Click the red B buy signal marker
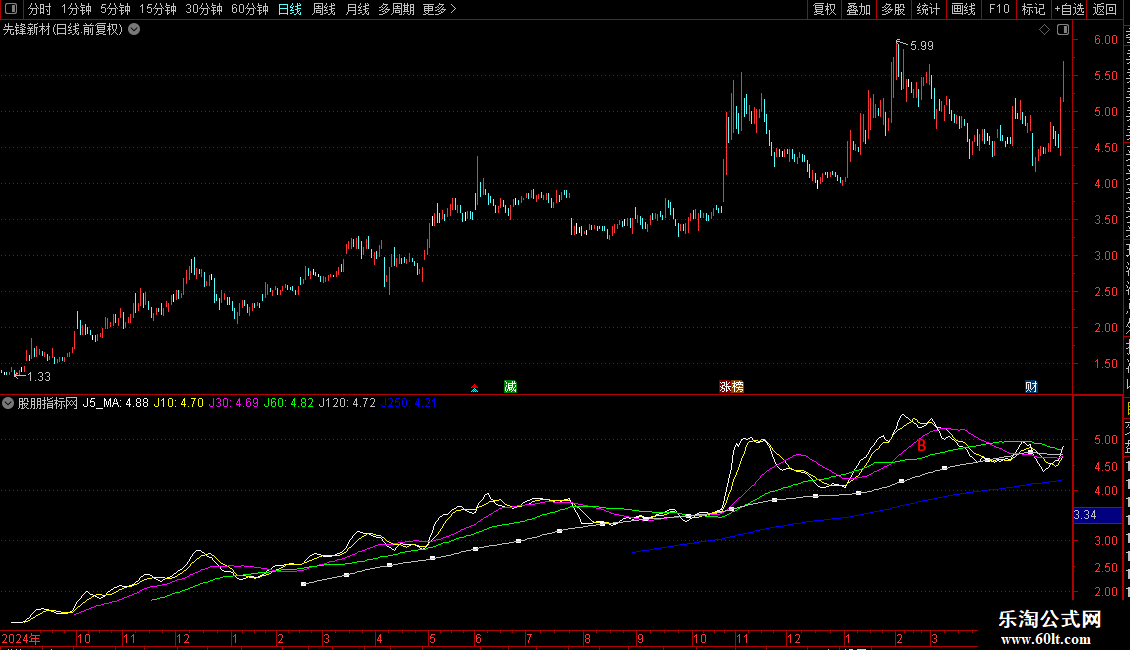Screen dimensions: 1130x650 click(x=921, y=446)
